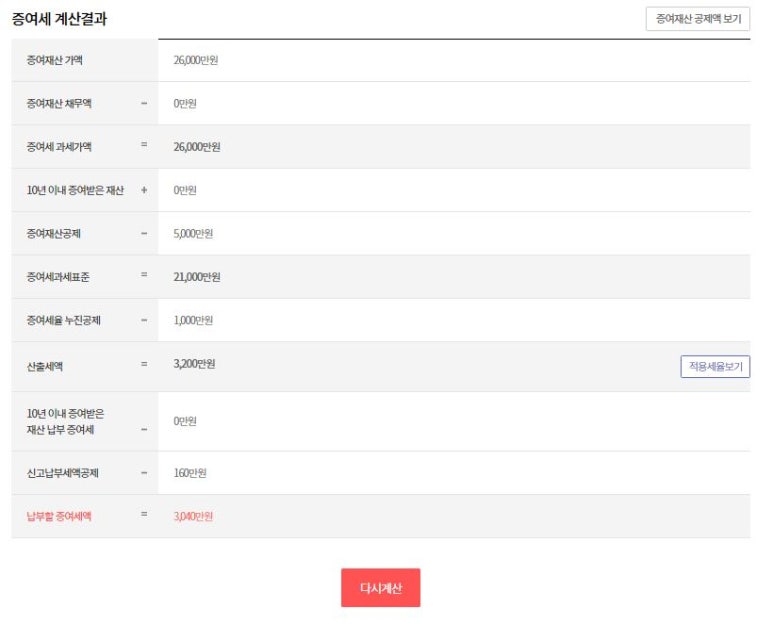Click the 증여세 계산결과 heading

[59, 19]
